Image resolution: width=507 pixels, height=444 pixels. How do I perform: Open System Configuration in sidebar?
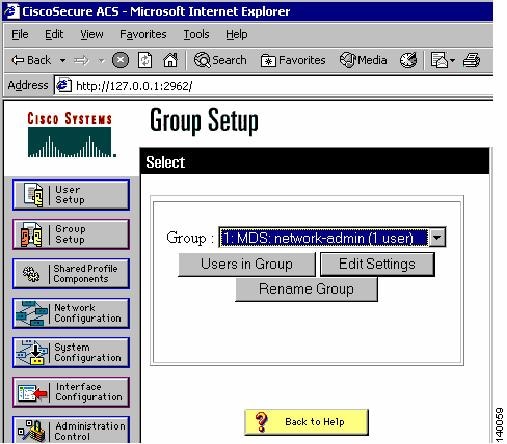click(71, 352)
